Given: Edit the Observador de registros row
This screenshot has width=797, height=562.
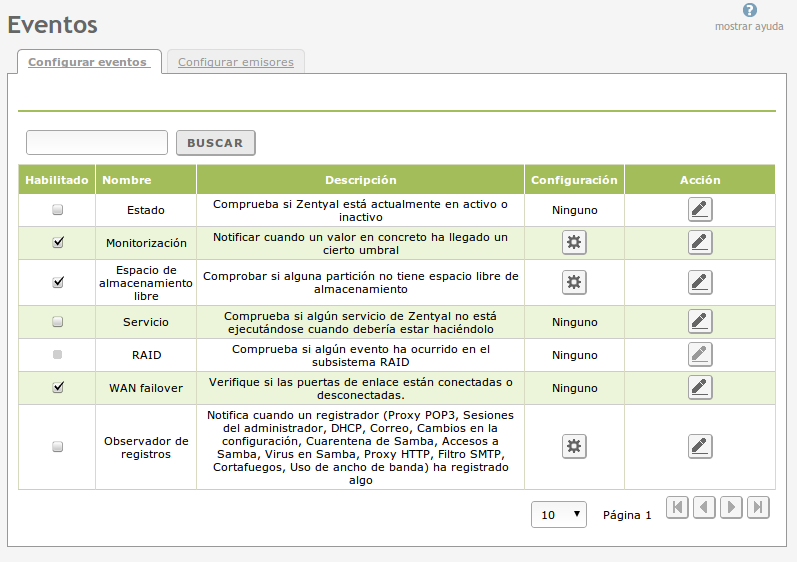Looking at the screenshot, I should 700,446.
